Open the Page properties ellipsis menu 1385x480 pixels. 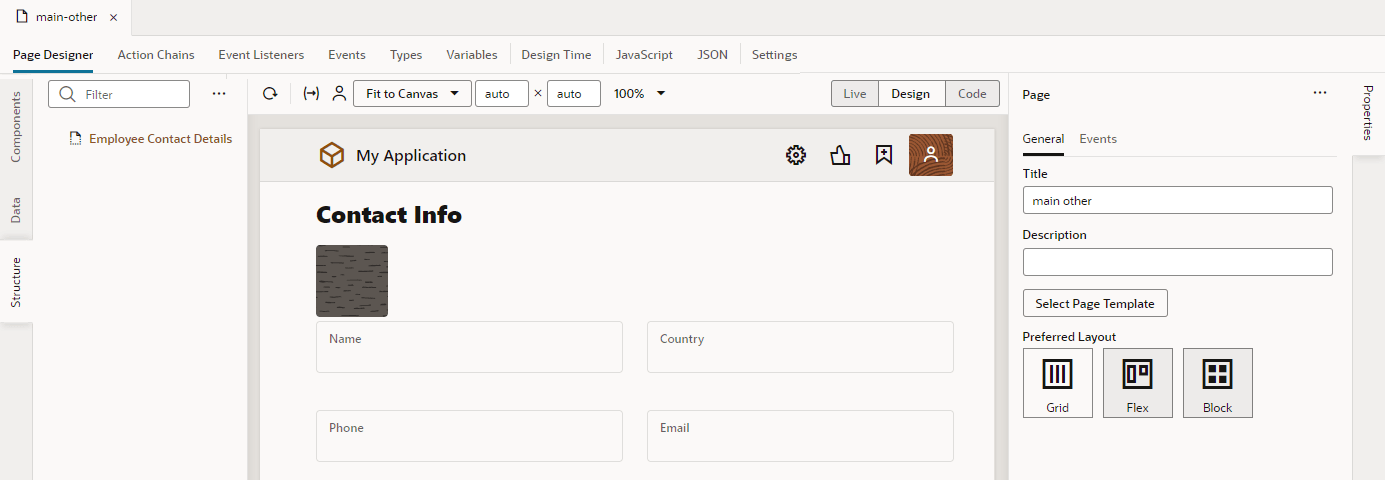(x=1320, y=92)
